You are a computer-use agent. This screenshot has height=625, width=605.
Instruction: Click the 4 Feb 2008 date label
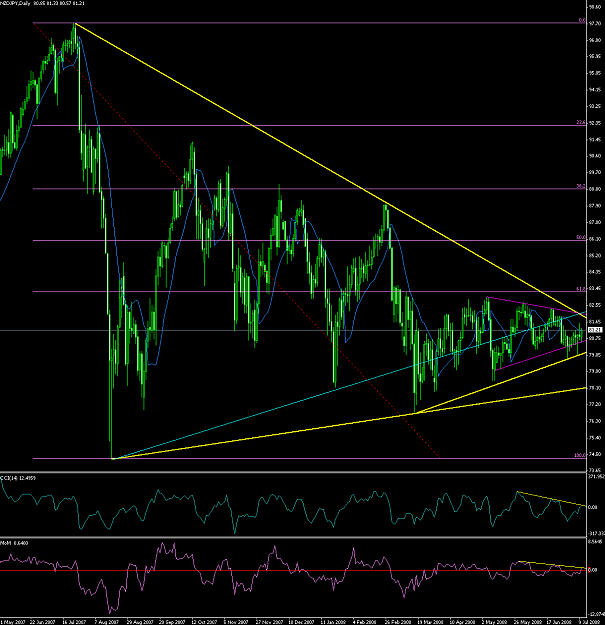365,622
